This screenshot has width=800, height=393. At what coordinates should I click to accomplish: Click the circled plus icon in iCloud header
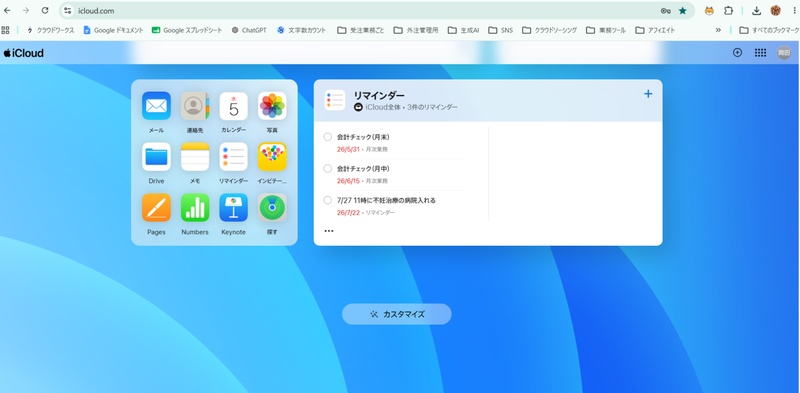point(737,53)
